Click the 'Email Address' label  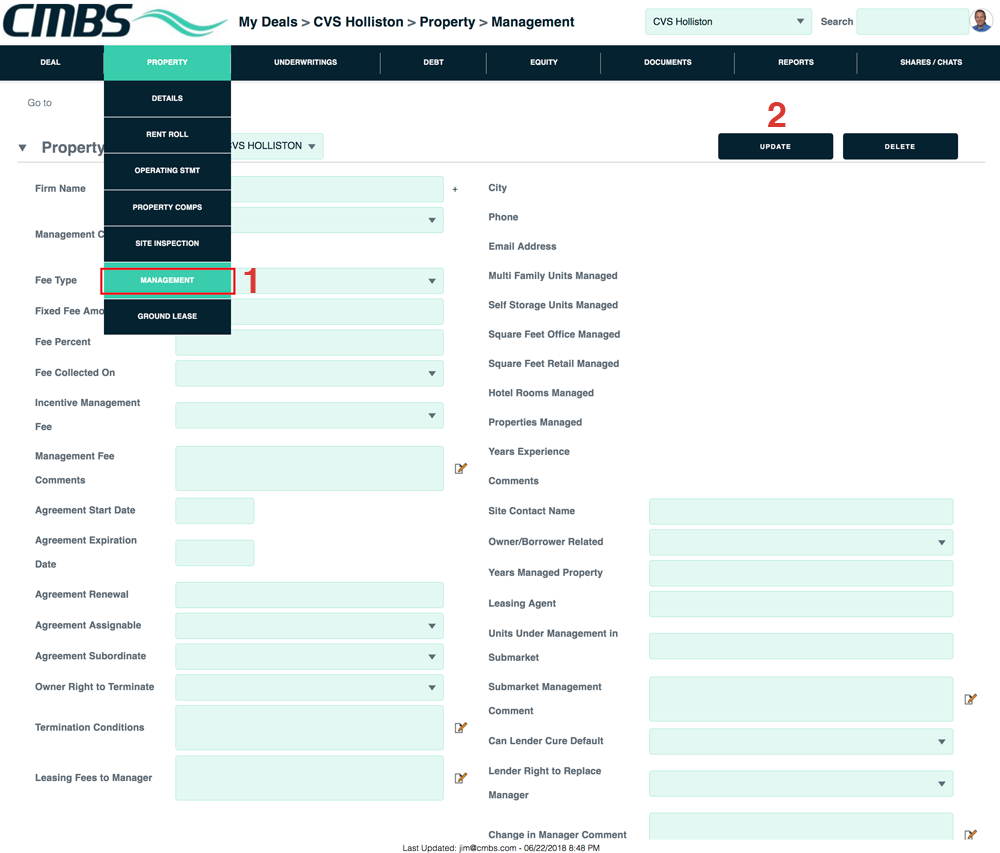click(522, 246)
